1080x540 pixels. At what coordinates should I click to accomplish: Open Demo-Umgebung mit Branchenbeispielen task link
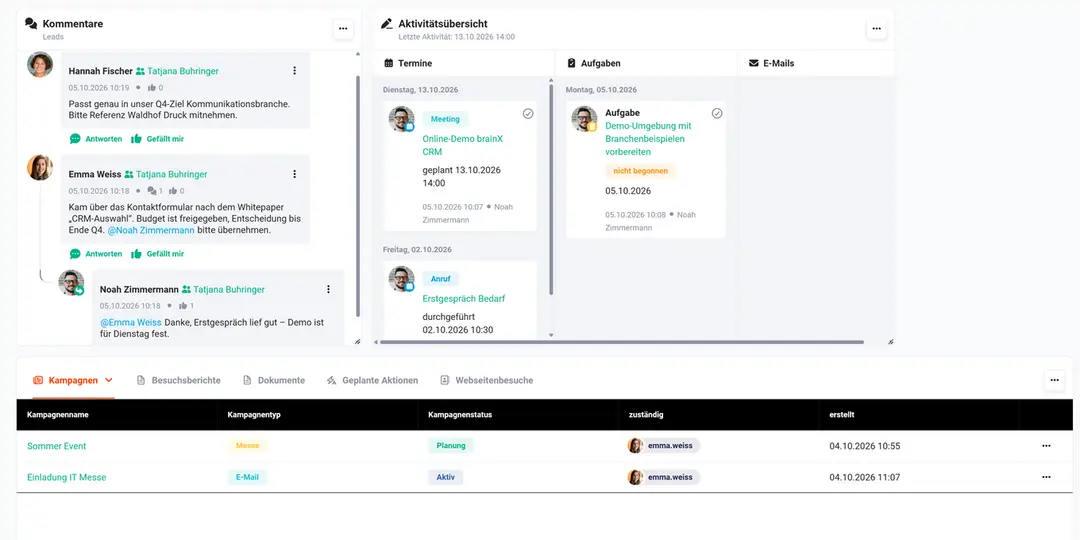648,138
